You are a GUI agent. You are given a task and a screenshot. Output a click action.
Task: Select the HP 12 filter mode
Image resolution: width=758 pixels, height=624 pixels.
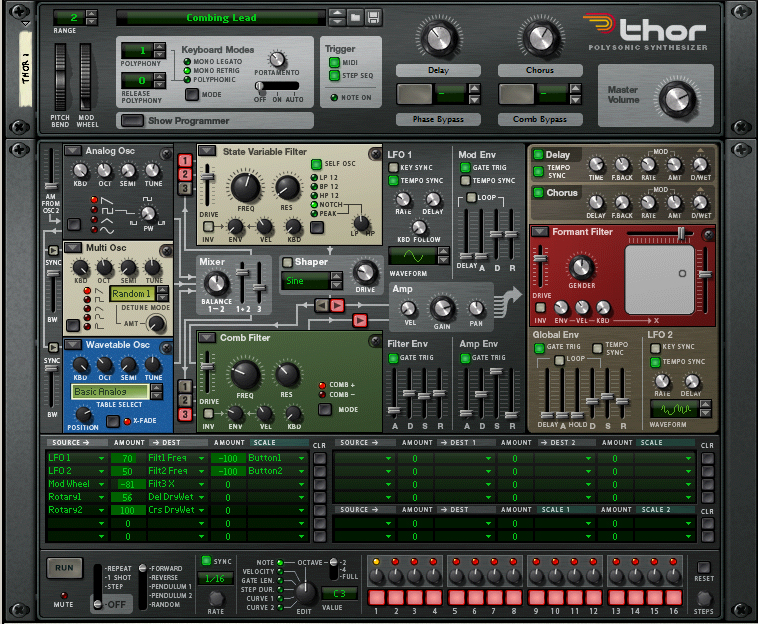(314, 195)
